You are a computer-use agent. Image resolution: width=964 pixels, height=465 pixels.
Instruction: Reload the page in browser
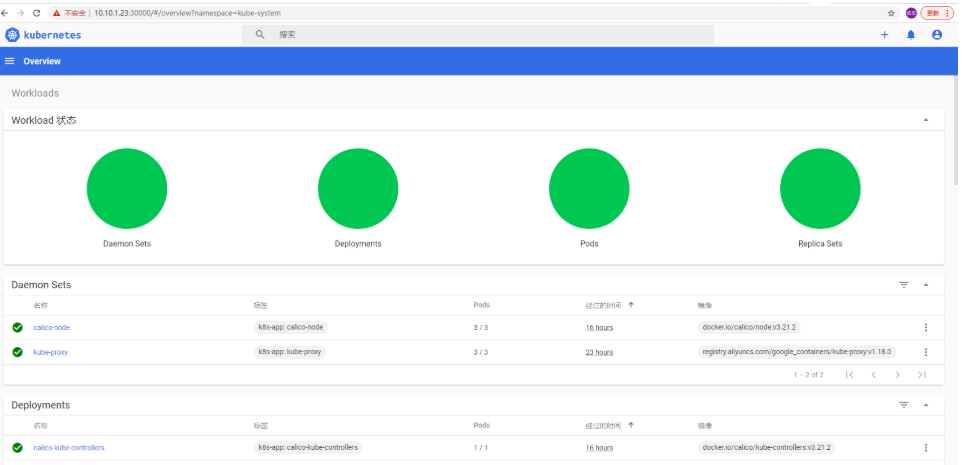[37, 13]
